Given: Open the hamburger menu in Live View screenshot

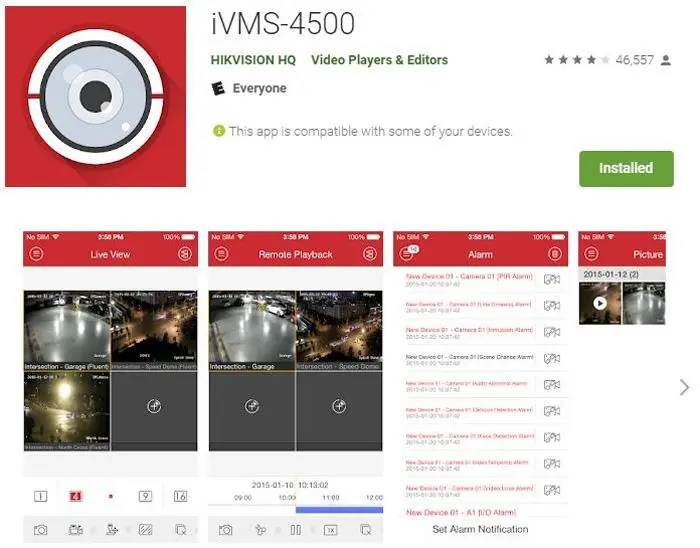Looking at the screenshot, I should pyautogui.click(x=37, y=254).
